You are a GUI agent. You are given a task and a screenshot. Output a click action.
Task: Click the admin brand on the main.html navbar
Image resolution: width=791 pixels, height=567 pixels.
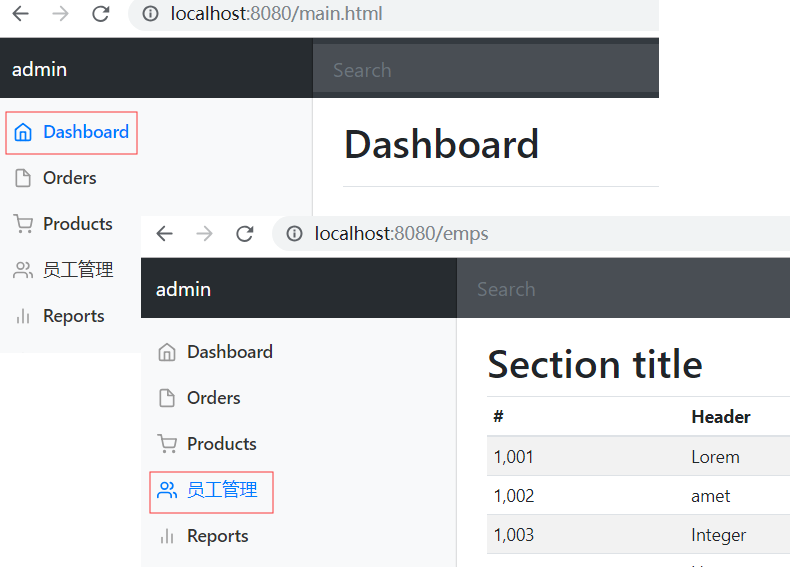pyautogui.click(x=39, y=70)
